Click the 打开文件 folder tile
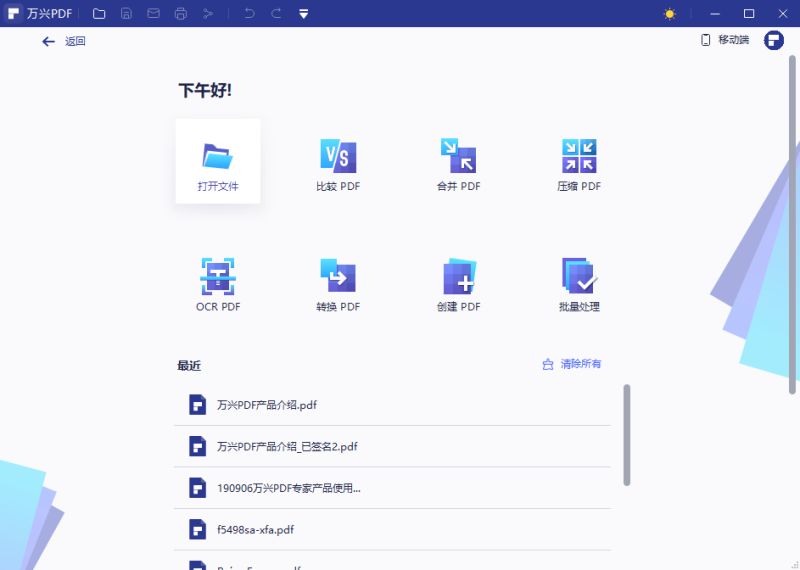The image size is (800, 570). click(x=218, y=161)
